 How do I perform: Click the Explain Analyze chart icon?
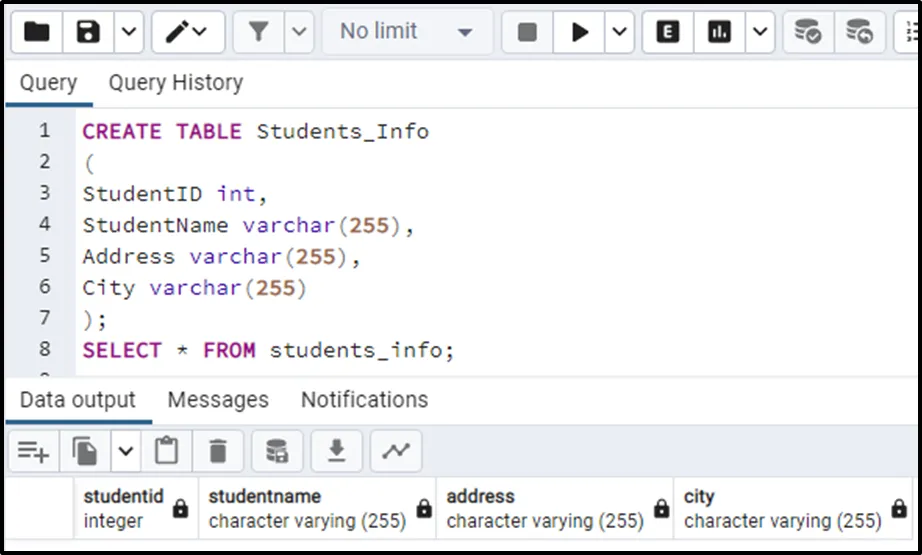[x=719, y=32]
